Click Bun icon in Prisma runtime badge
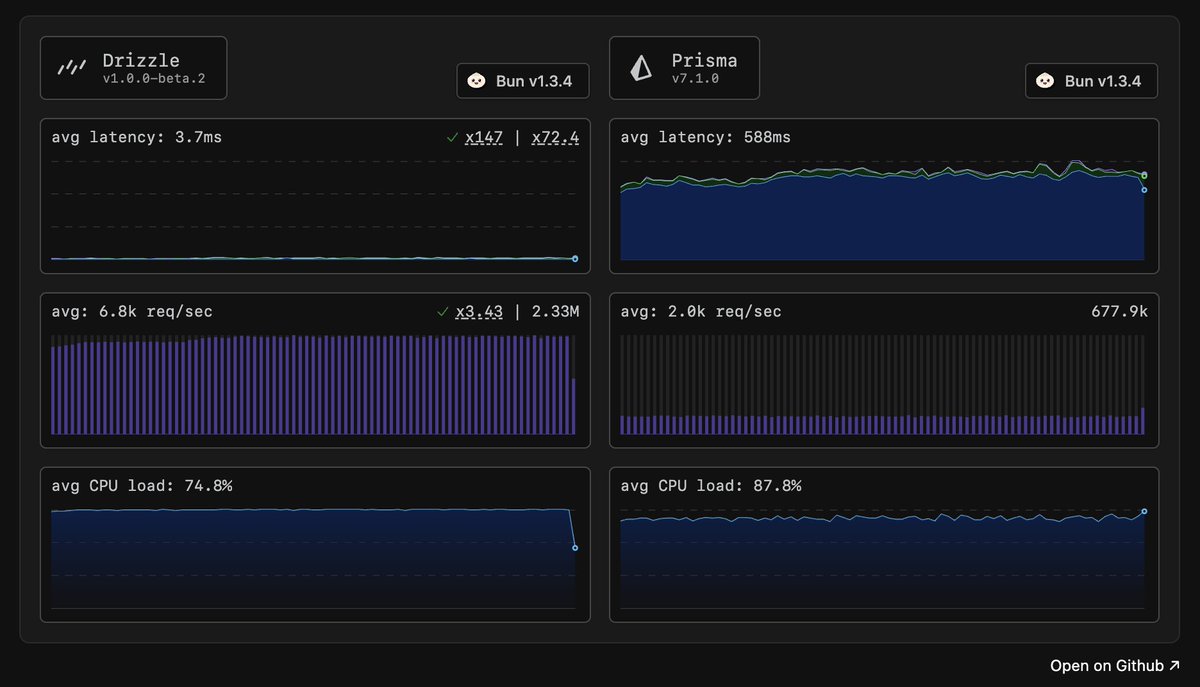 coord(1045,81)
